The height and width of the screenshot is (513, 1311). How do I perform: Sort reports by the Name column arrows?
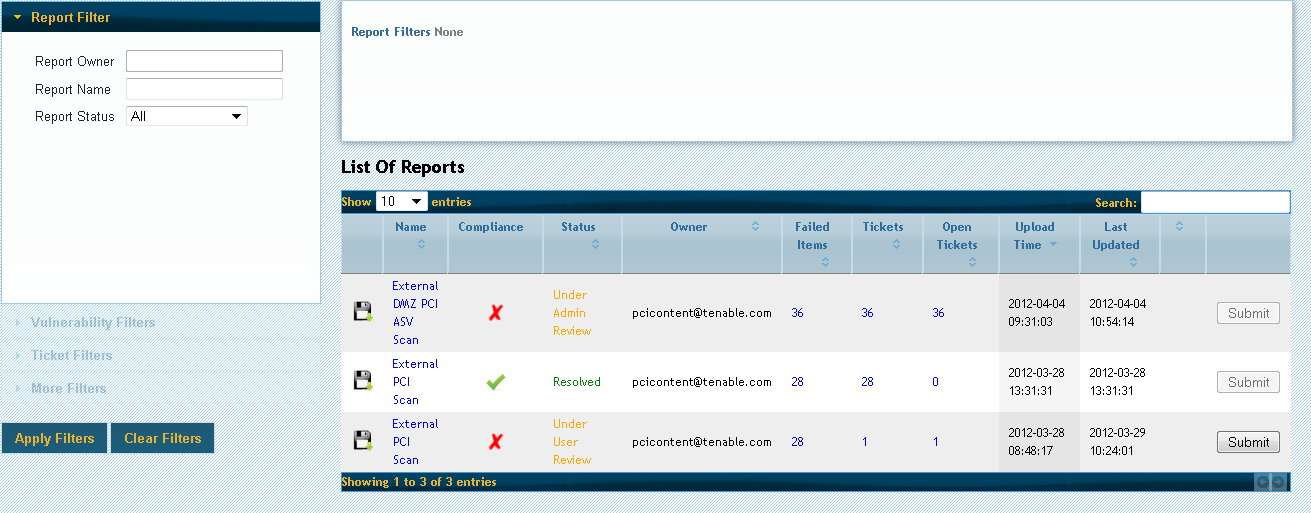pos(421,244)
